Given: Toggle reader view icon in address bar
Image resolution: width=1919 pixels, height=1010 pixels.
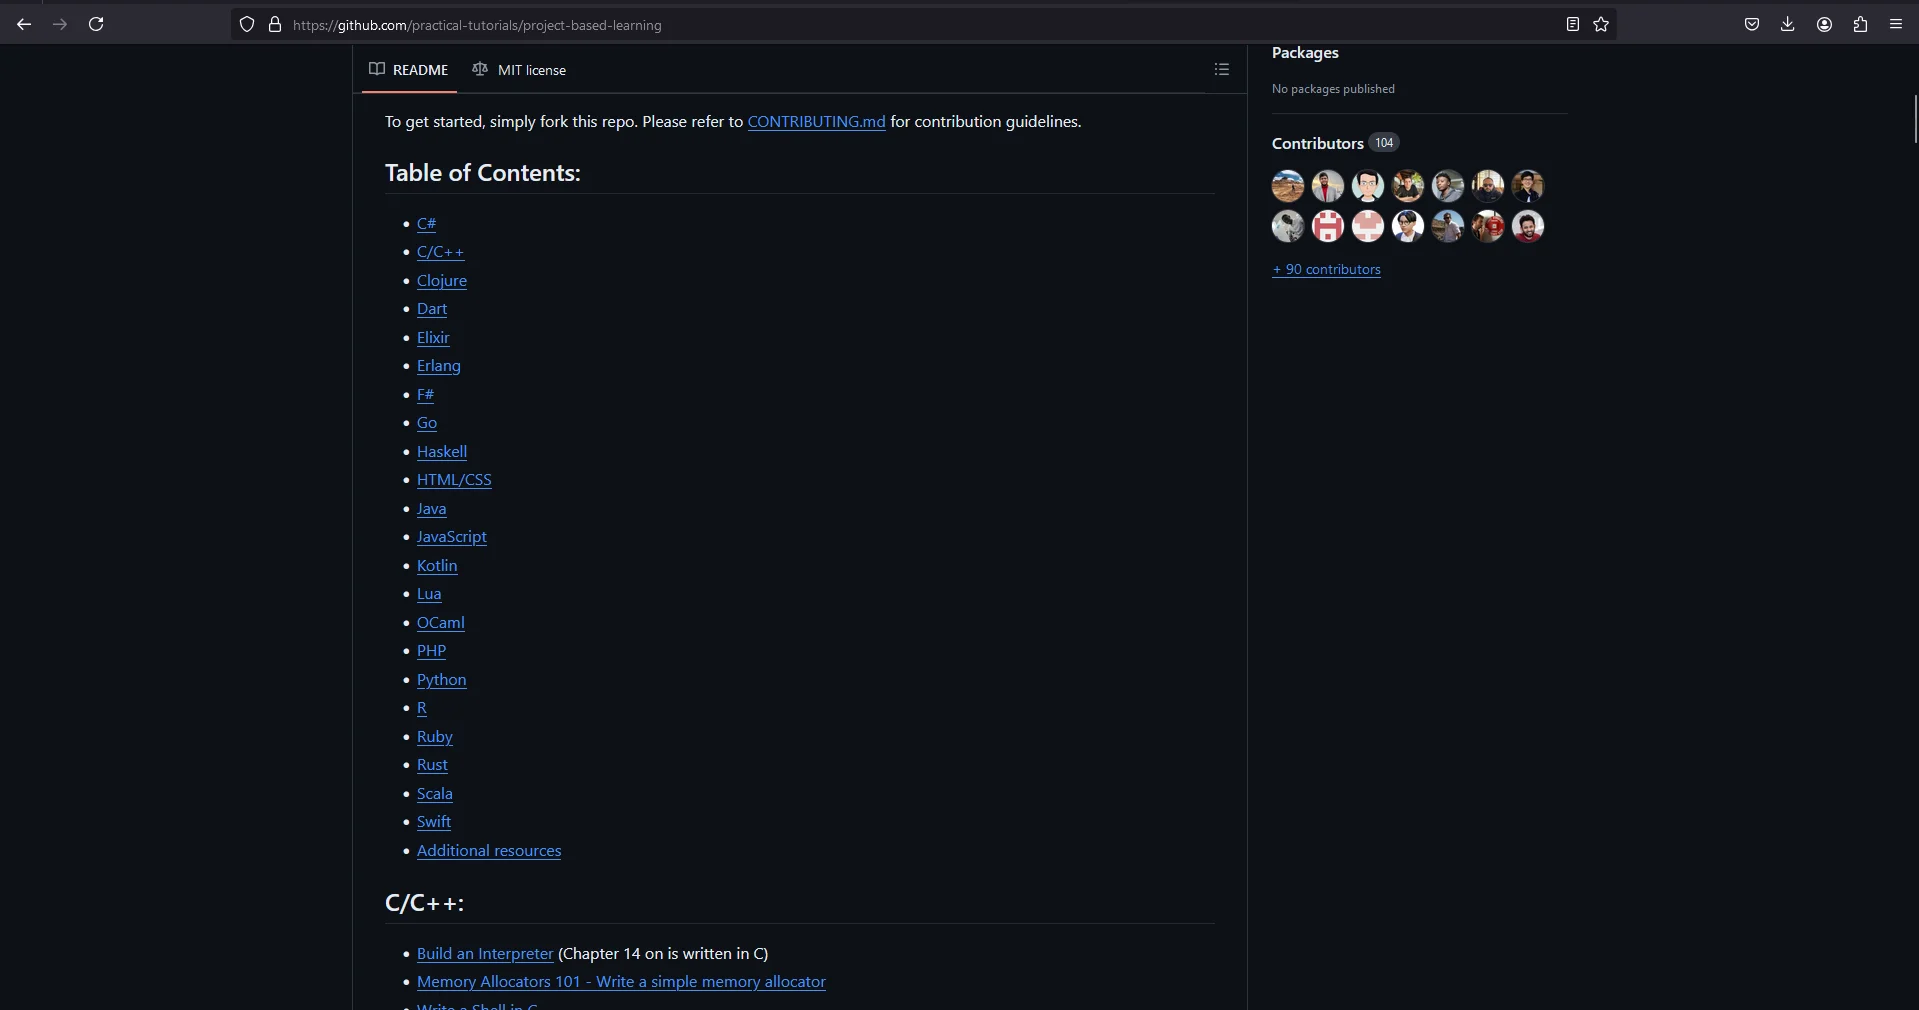Looking at the screenshot, I should 1572,24.
